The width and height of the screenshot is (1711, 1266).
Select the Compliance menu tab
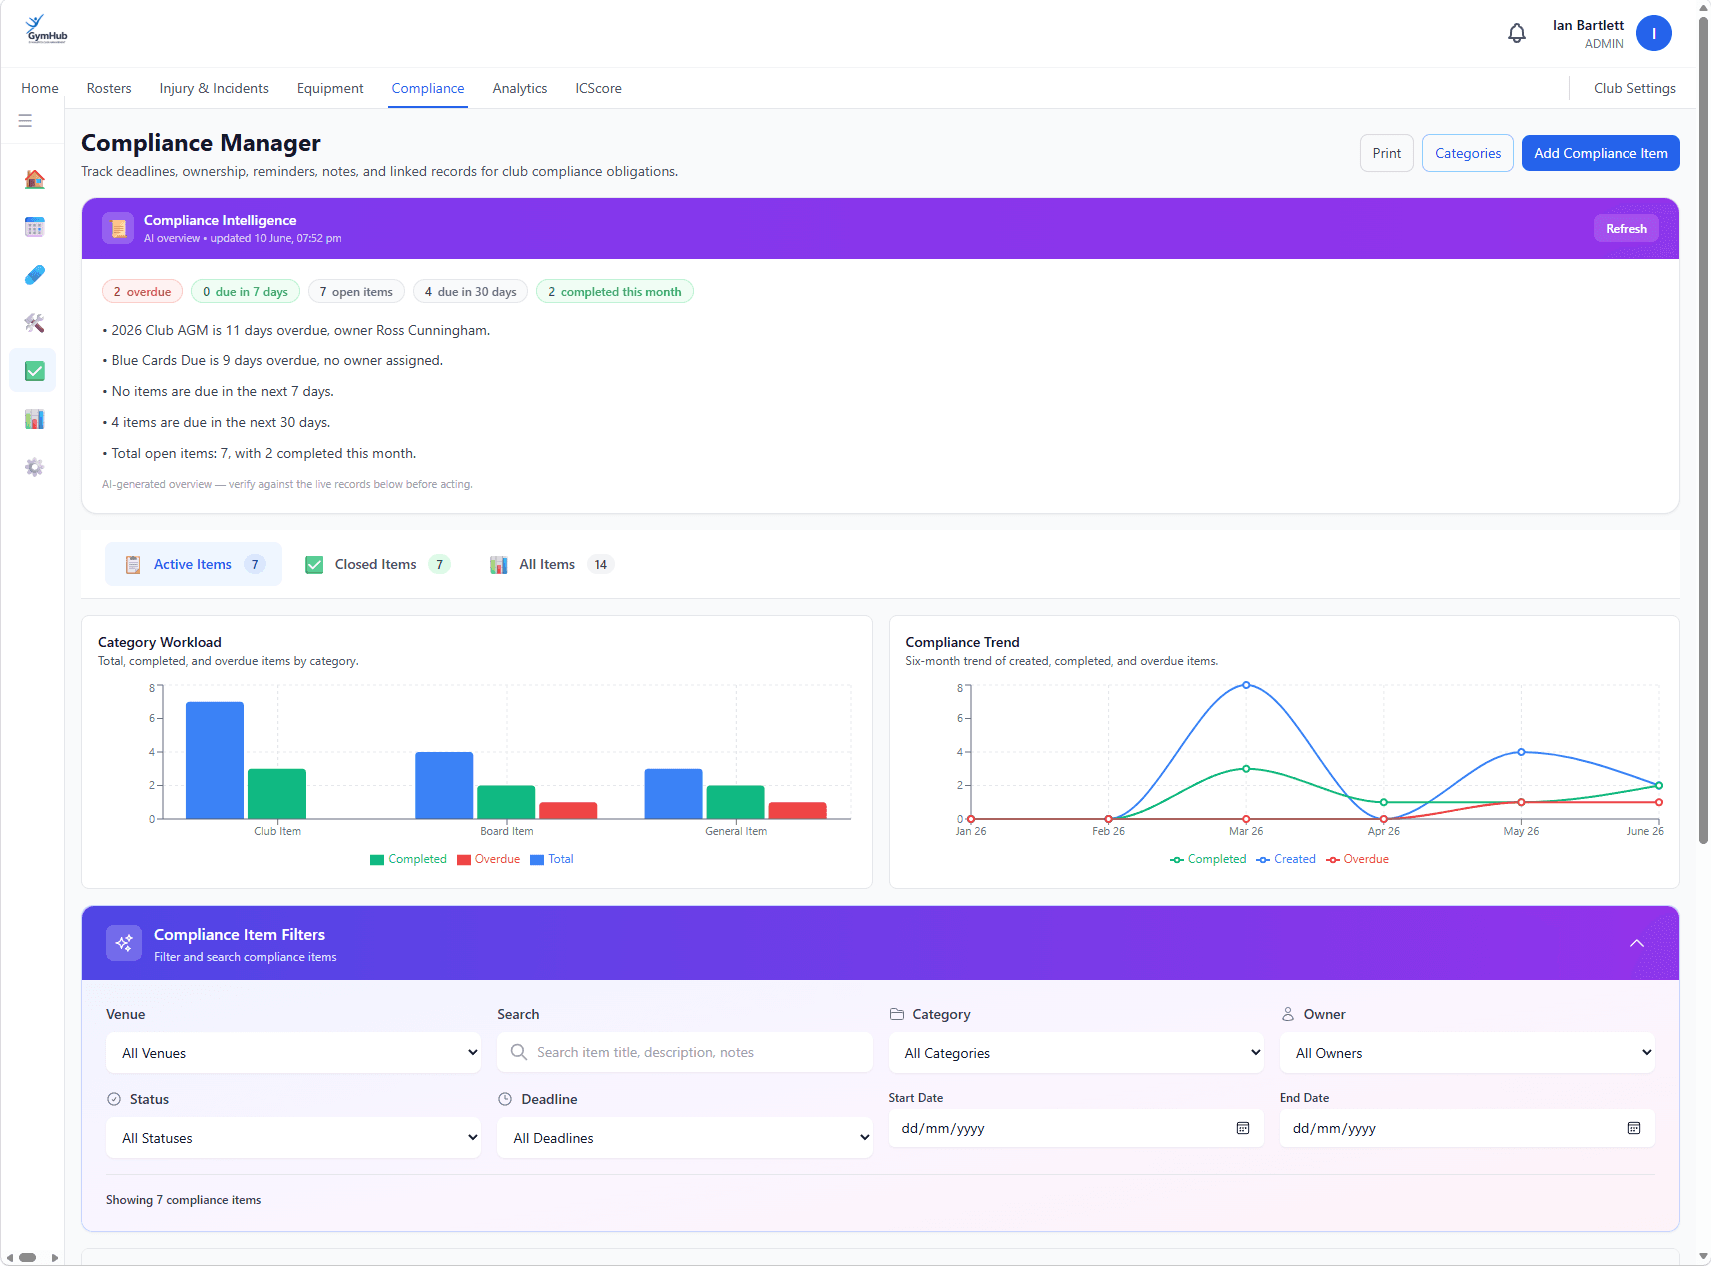tap(428, 88)
